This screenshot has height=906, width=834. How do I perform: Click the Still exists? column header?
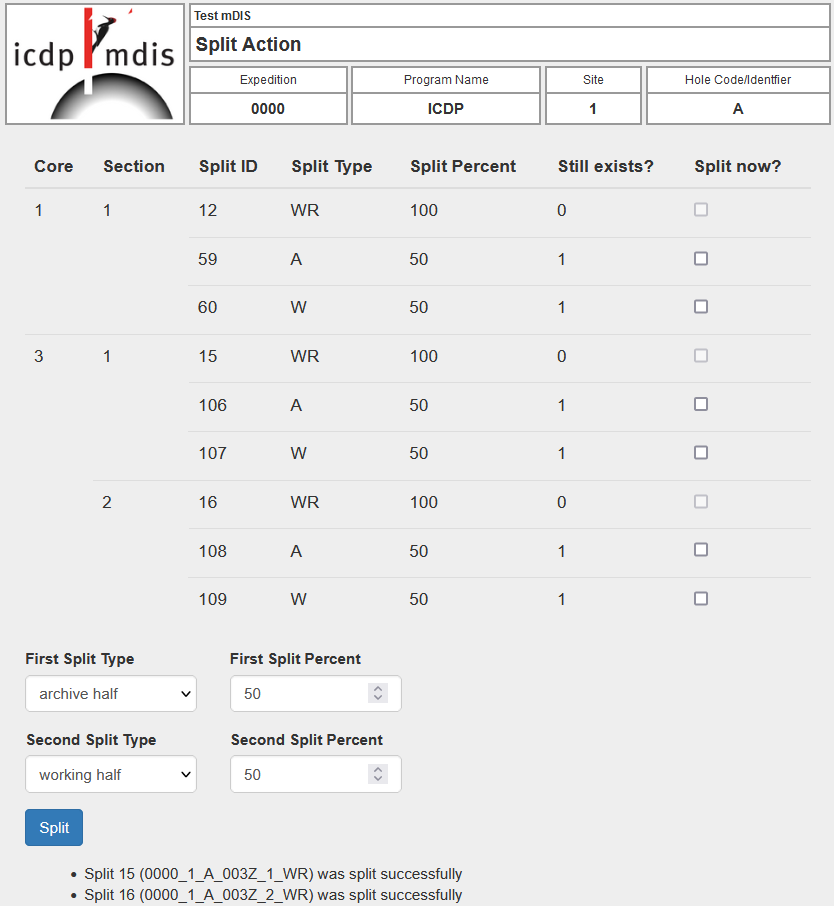point(605,166)
